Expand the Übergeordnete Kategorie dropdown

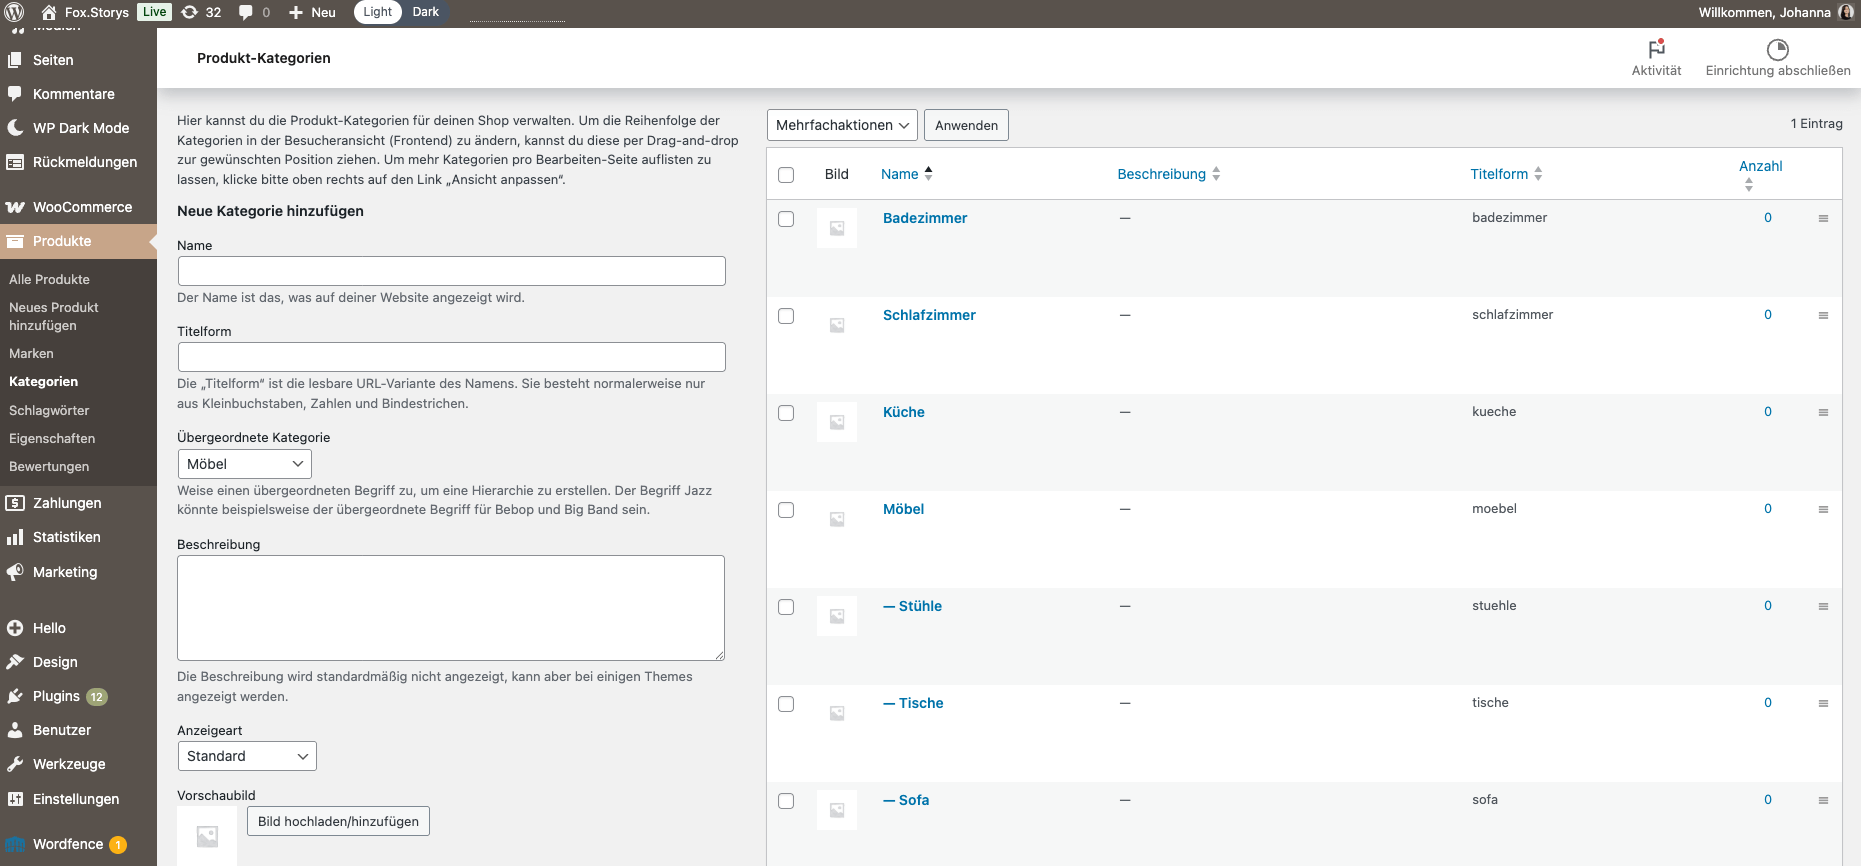pos(244,464)
